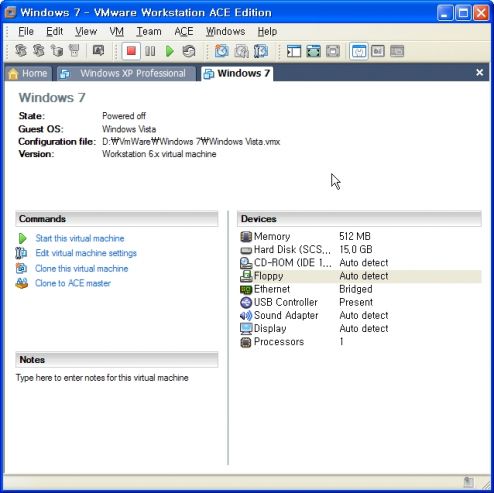
Task: Click the Suspend (pause) toolbar icon
Action: tap(150, 51)
